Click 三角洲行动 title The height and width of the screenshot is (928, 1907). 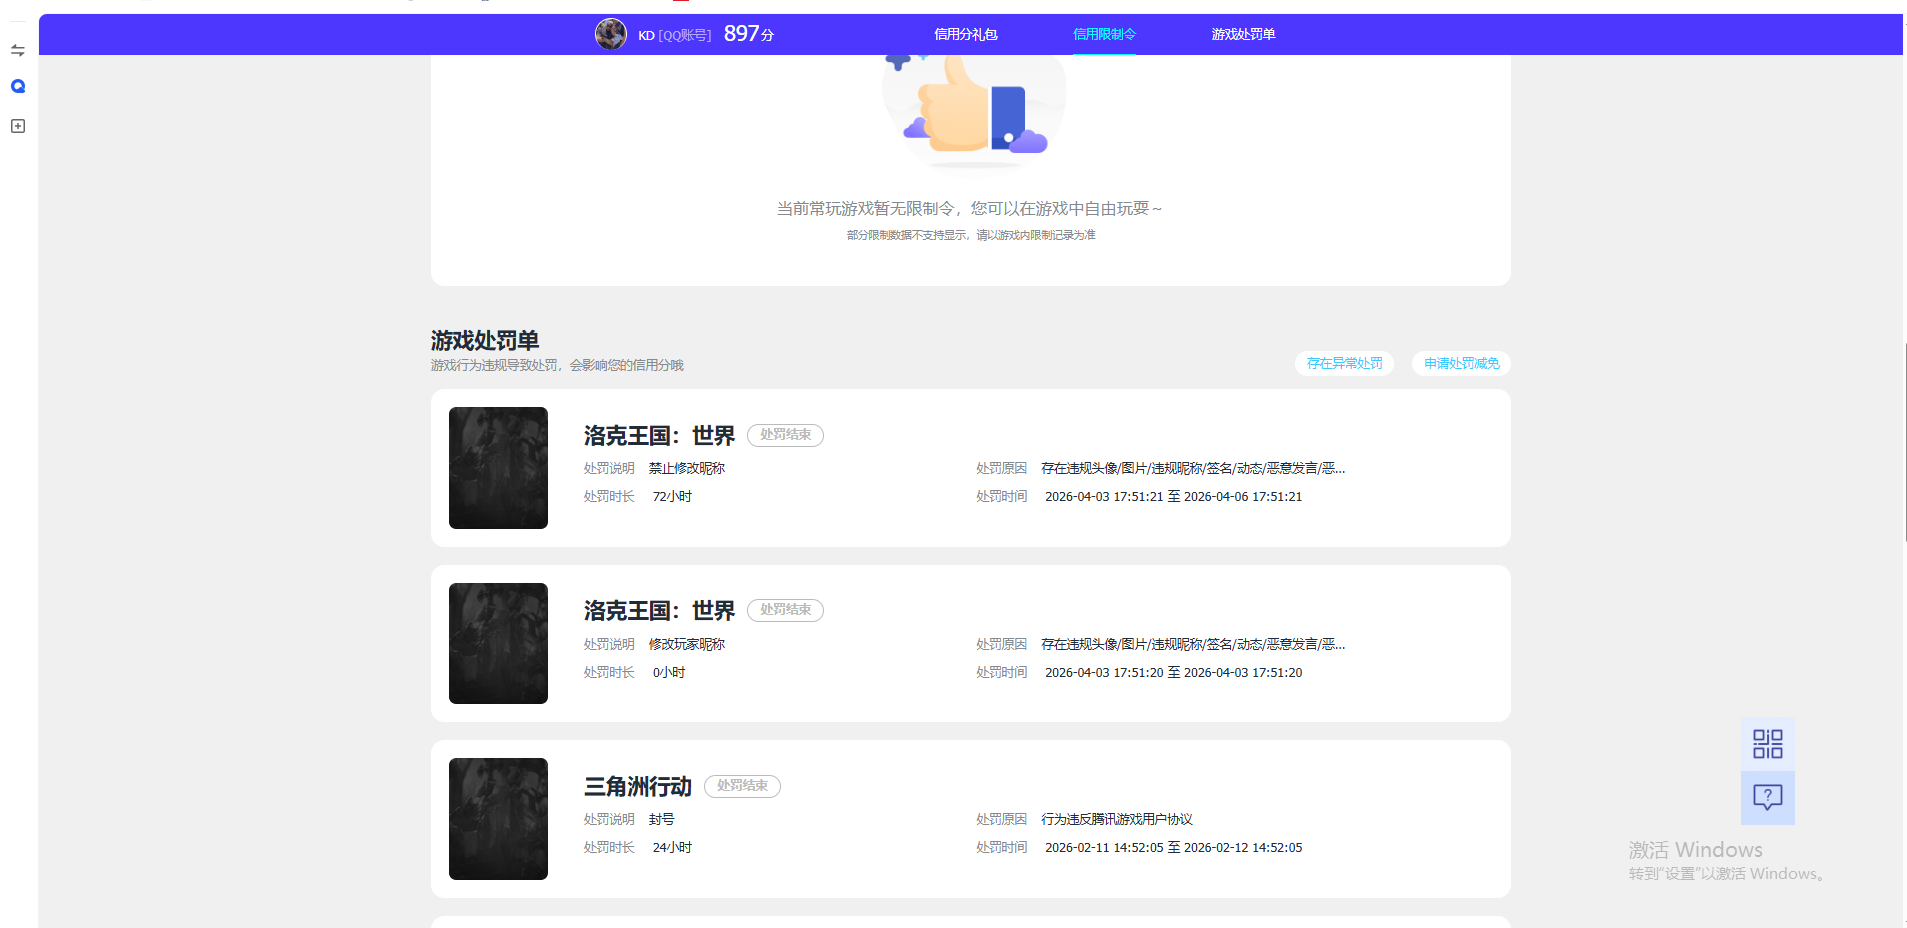(638, 787)
